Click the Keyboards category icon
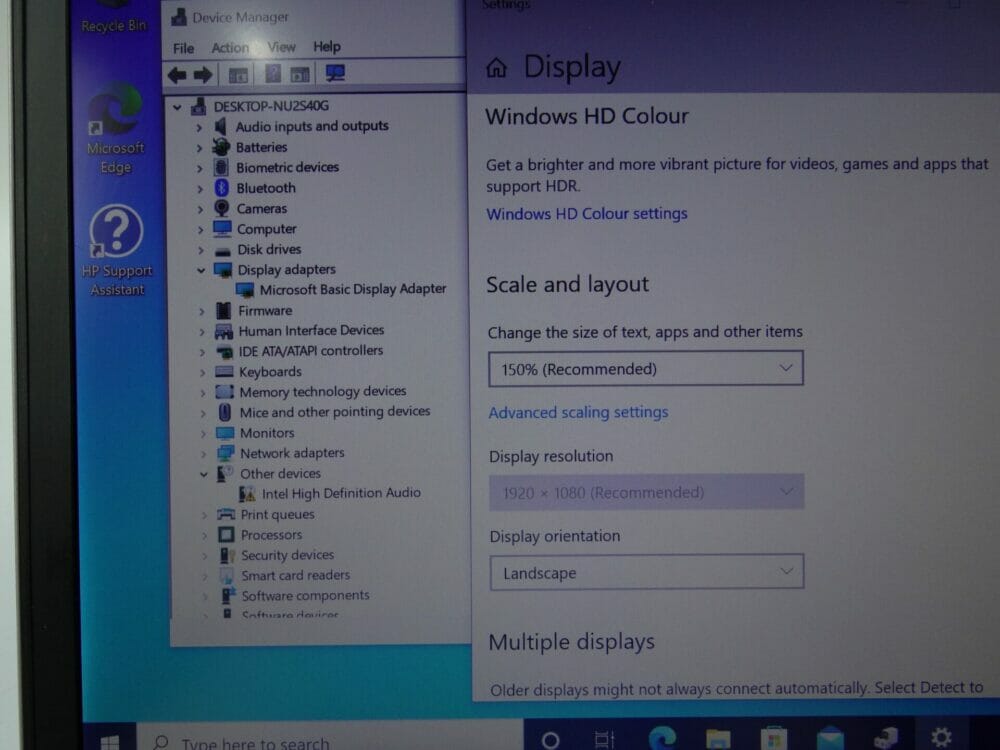 tap(224, 371)
